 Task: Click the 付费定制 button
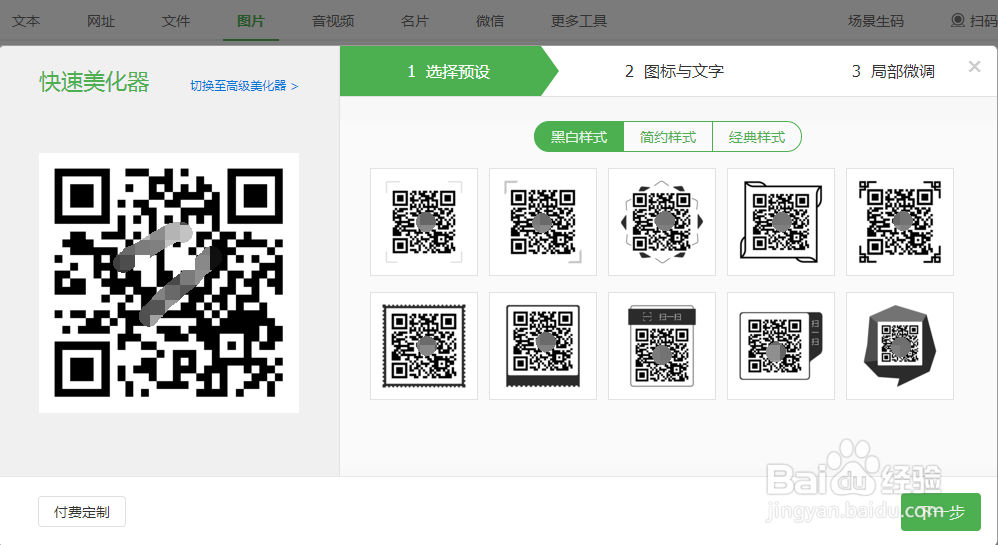pos(82,512)
